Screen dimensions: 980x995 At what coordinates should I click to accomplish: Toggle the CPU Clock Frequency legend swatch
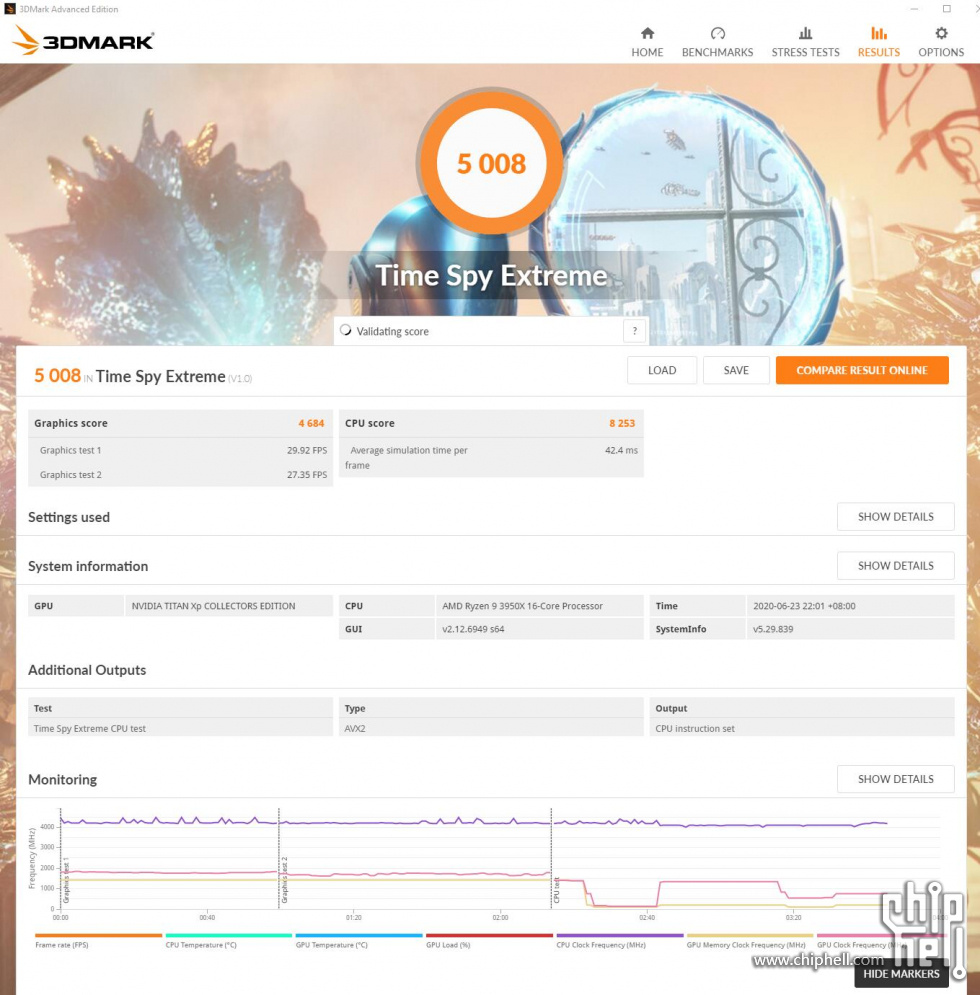619,935
